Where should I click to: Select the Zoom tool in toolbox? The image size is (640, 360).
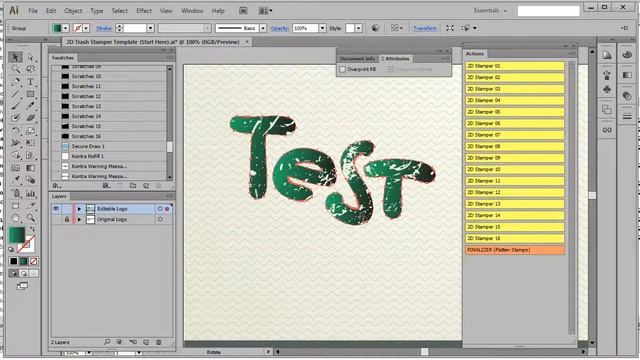click(31, 218)
